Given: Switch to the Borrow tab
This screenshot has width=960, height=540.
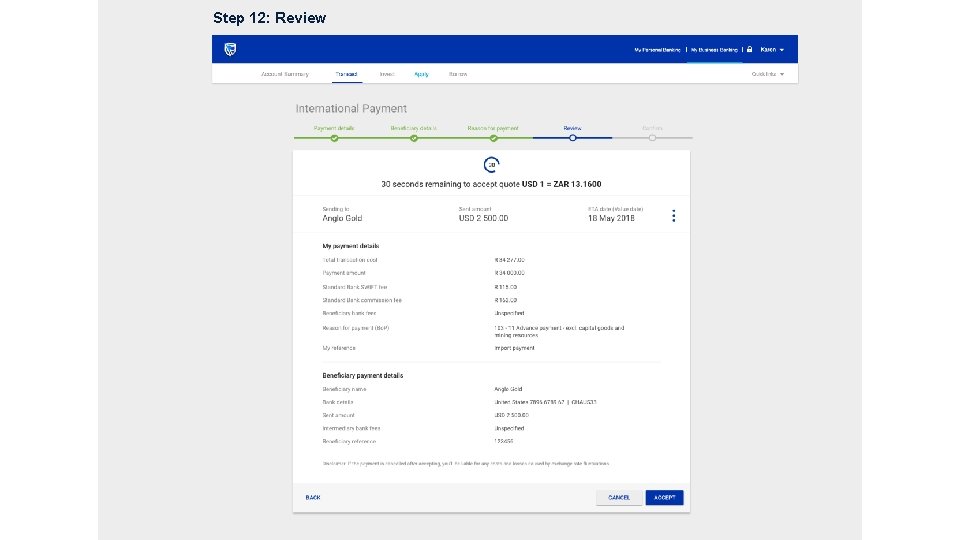Looking at the screenshot, I should coord(458,74).
